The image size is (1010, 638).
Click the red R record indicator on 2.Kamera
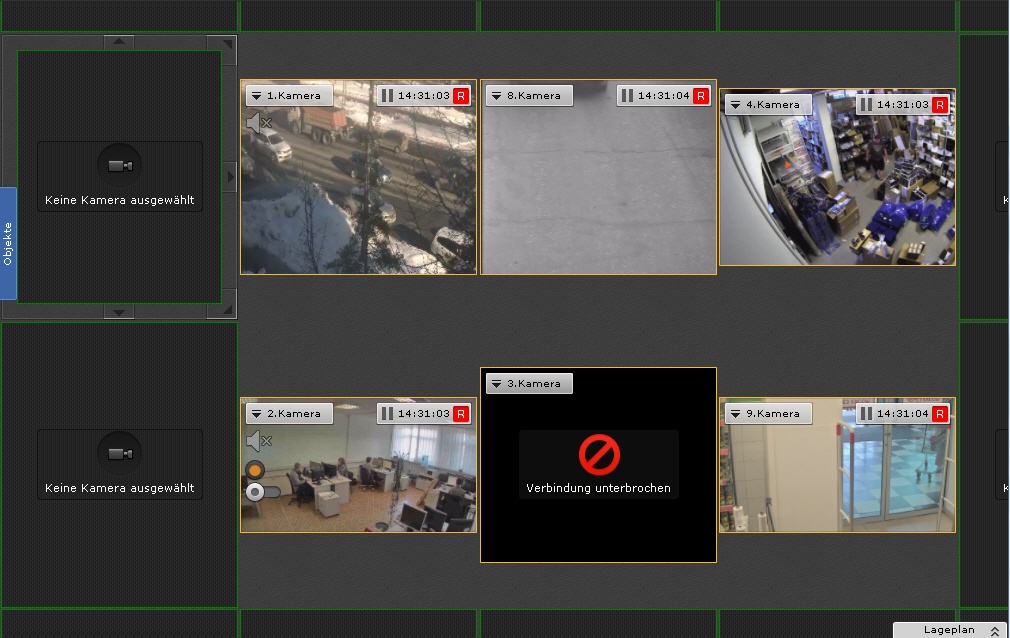pyautogui.click(x=461, y=414)
